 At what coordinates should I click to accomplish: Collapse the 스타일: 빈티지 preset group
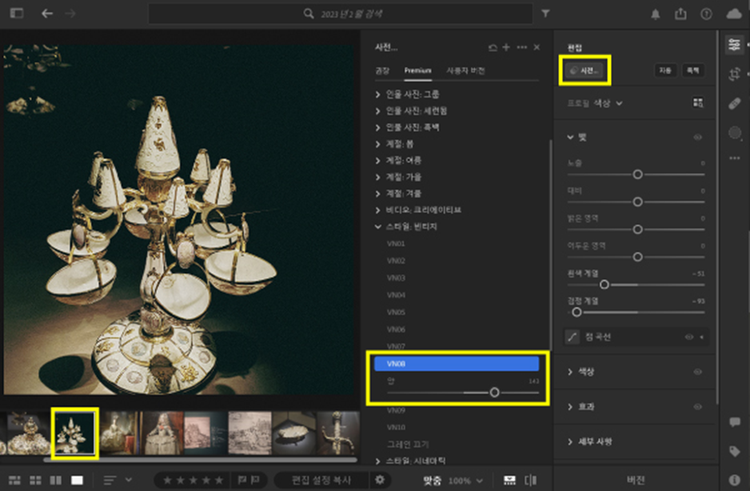407,227
